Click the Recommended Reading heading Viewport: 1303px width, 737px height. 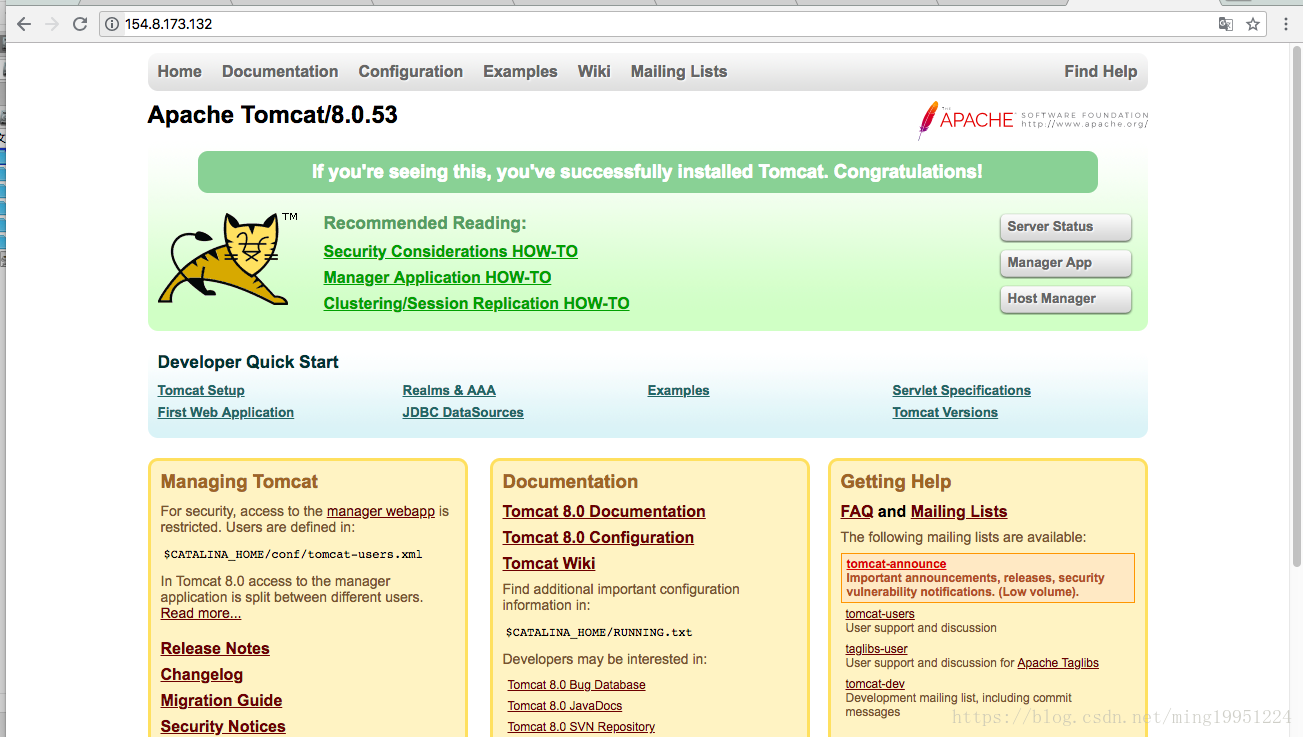coord(425,223)
